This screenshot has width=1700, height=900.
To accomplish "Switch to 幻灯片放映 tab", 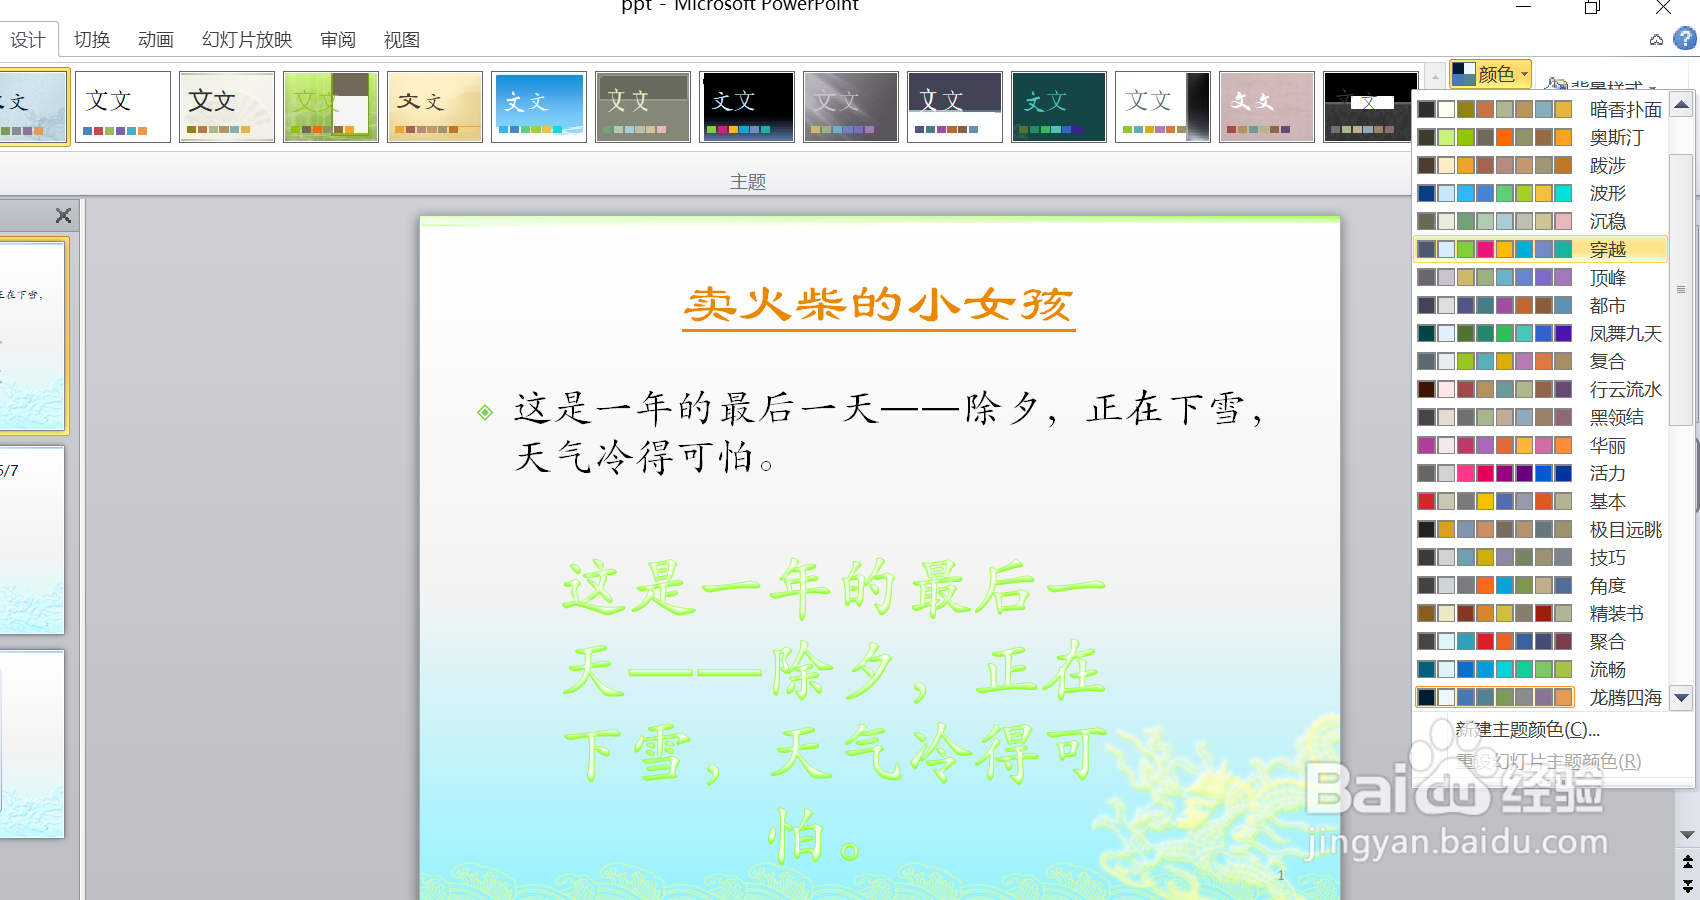I will [247, 40].
